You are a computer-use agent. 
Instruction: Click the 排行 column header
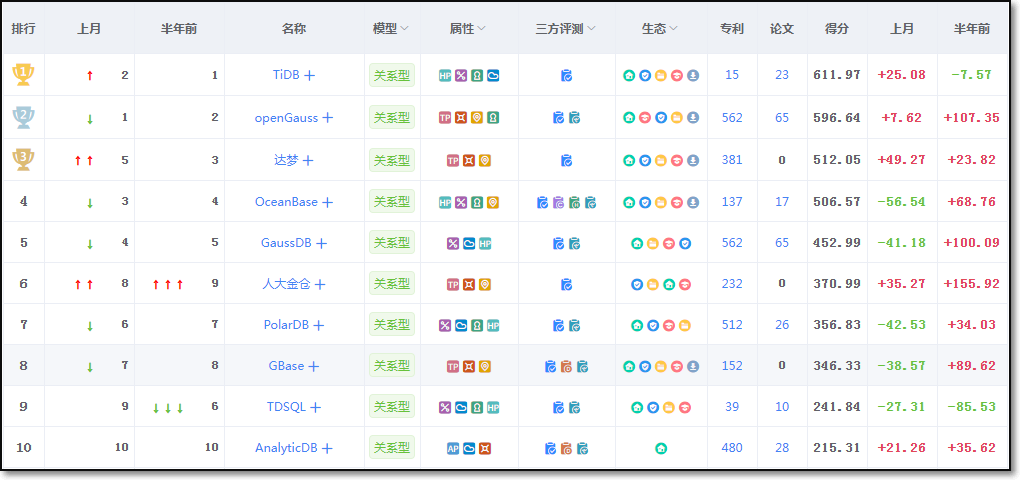pyautogui.click(x=23, y=29)
